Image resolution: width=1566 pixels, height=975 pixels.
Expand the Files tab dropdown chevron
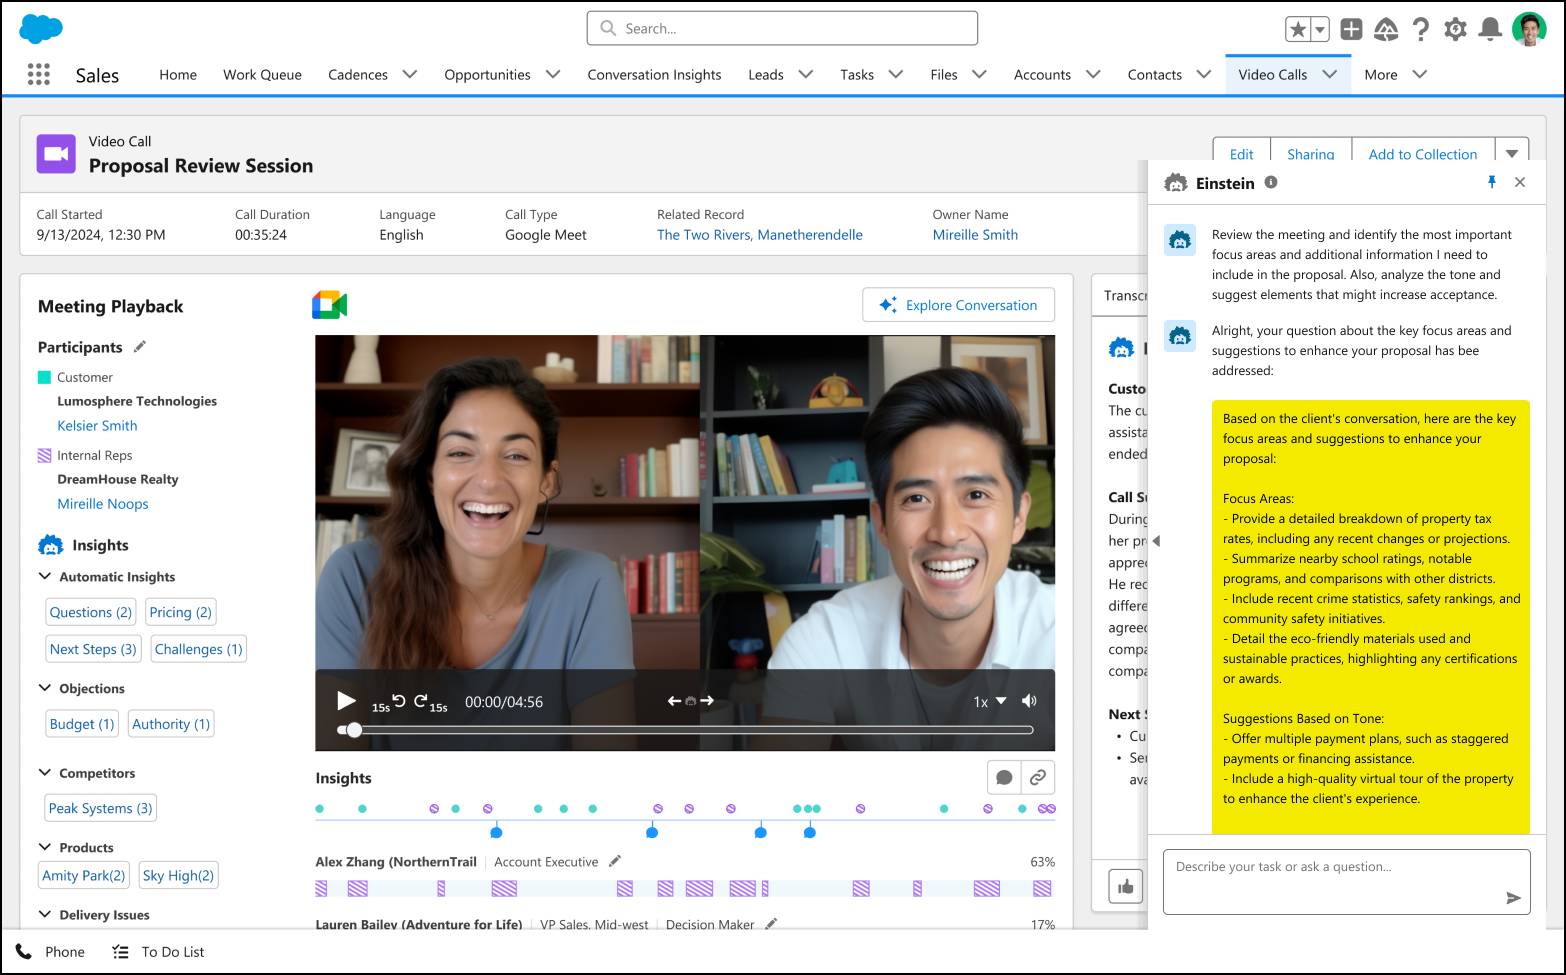click(x=979, y=74)
